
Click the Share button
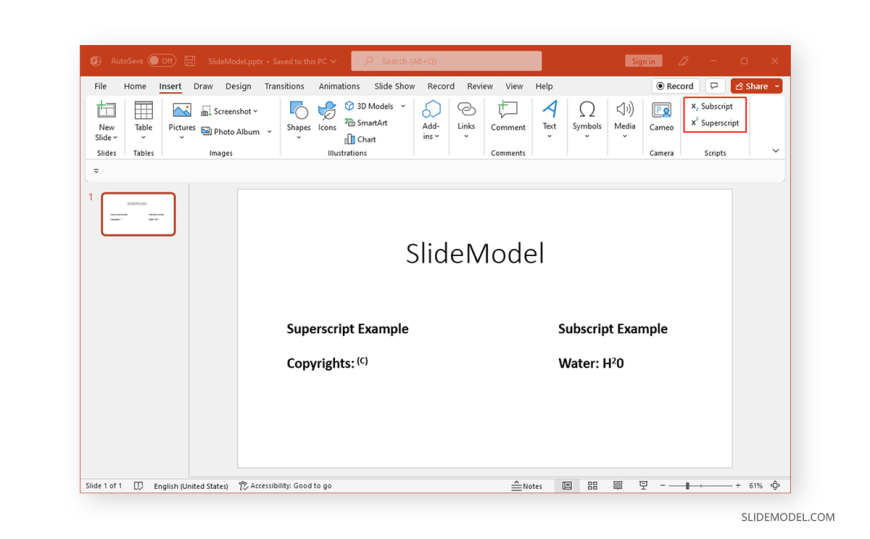click(x=752, y=86)
